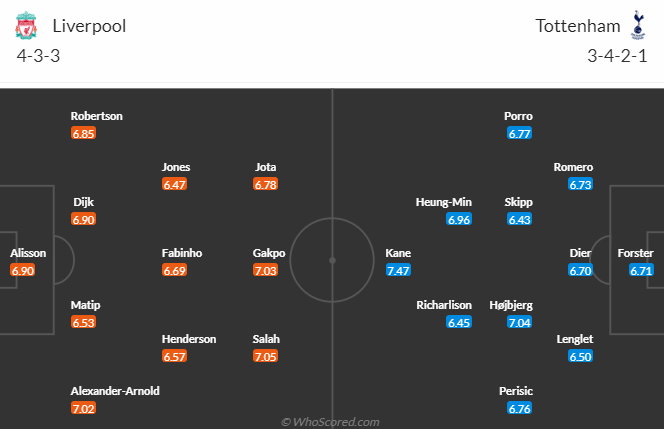Select Højbjerg's 7.04 rating badge
Viewport: 664px width, 429px height.
click(x=520, y=323)
